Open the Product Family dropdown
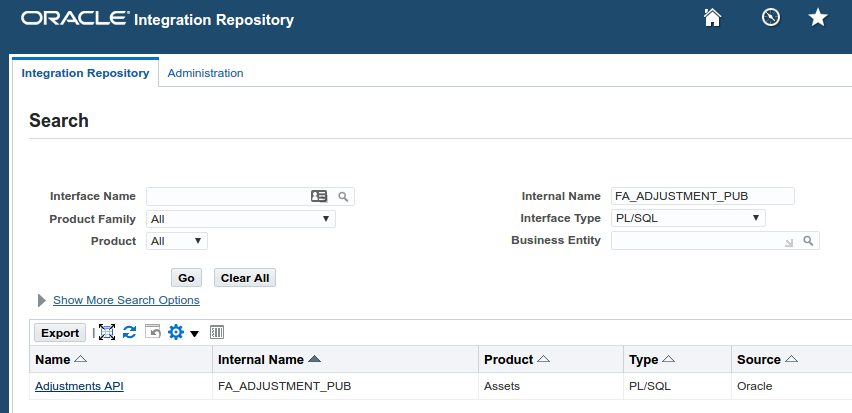 pyautogui.click(x=241, y=219)
